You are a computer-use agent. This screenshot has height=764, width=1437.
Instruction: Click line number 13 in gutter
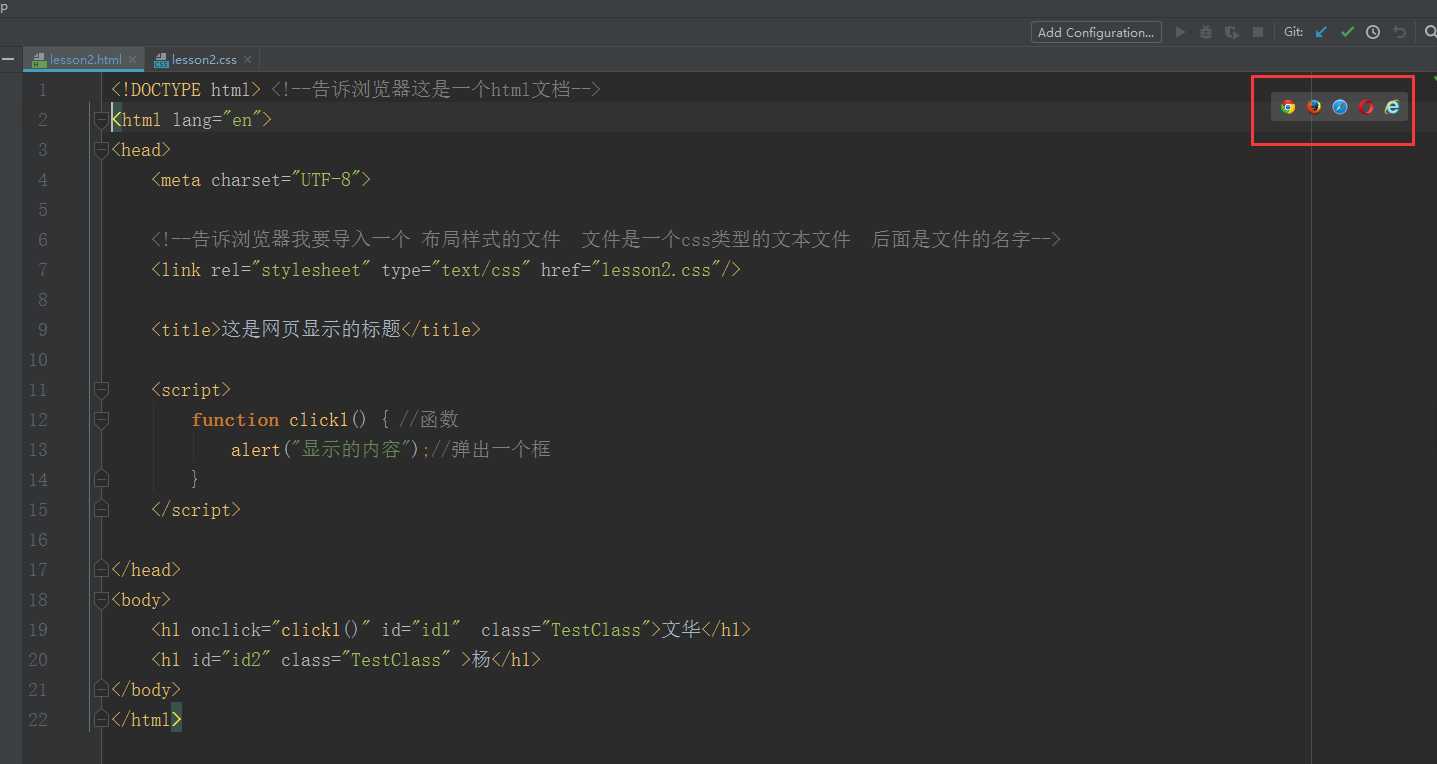pyautogui.click(x=38, y=450)
